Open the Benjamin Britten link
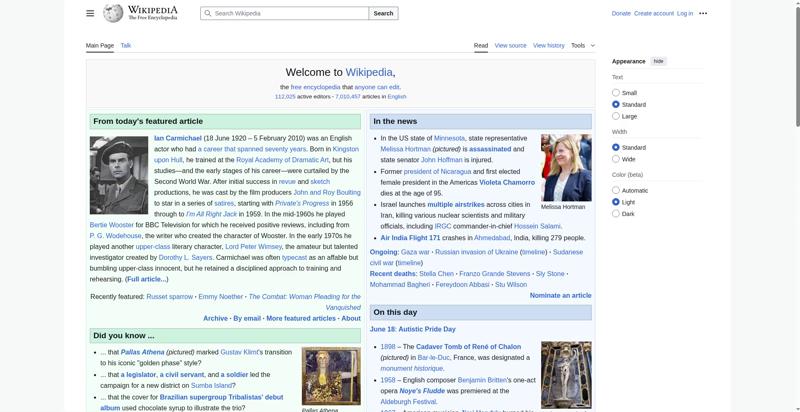This screenshot has height=412, width=800. (x=483, y=380)
